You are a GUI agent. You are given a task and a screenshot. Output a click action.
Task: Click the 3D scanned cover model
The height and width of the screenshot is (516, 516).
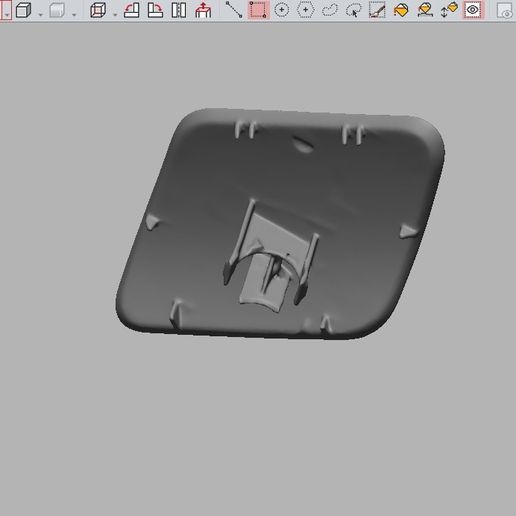[x=280, y=223]
